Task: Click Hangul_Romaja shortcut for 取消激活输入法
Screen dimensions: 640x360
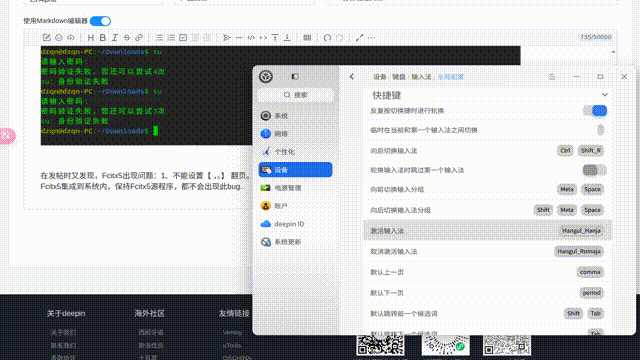Action: coord(579,251)
